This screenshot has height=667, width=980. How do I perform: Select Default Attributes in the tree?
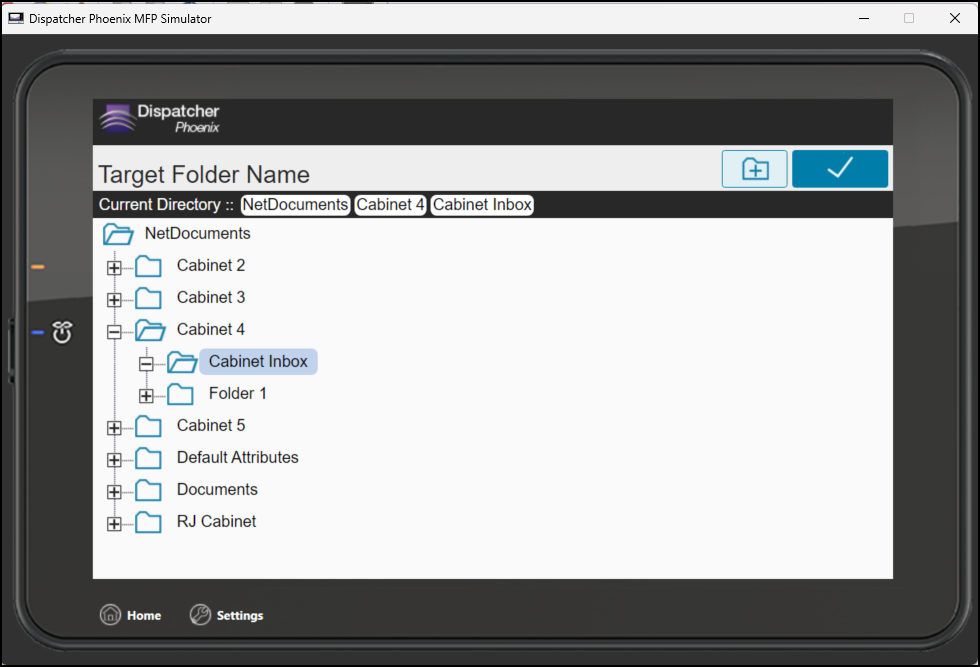coord(238,457)
